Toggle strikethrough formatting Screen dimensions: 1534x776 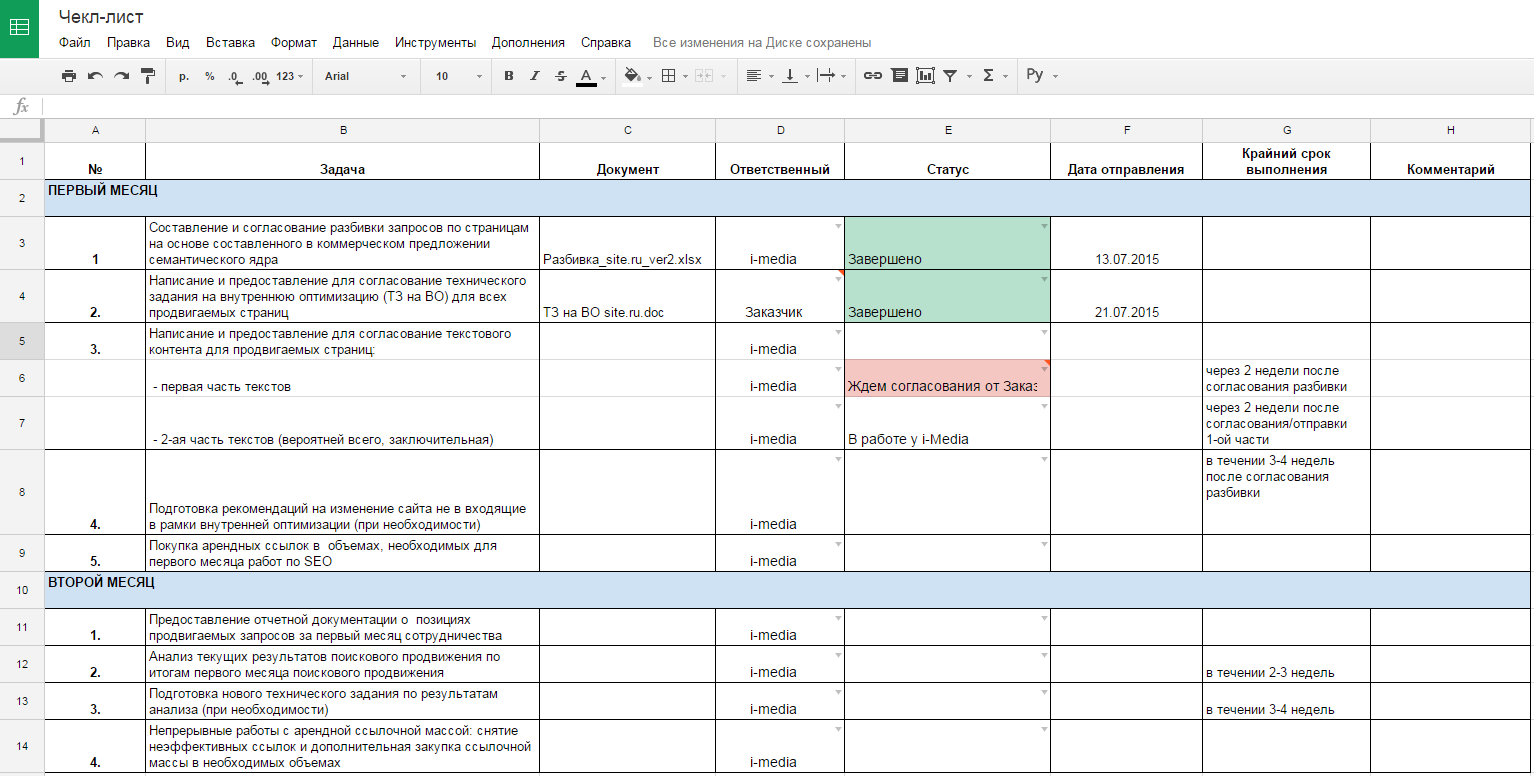pos(560,76)
